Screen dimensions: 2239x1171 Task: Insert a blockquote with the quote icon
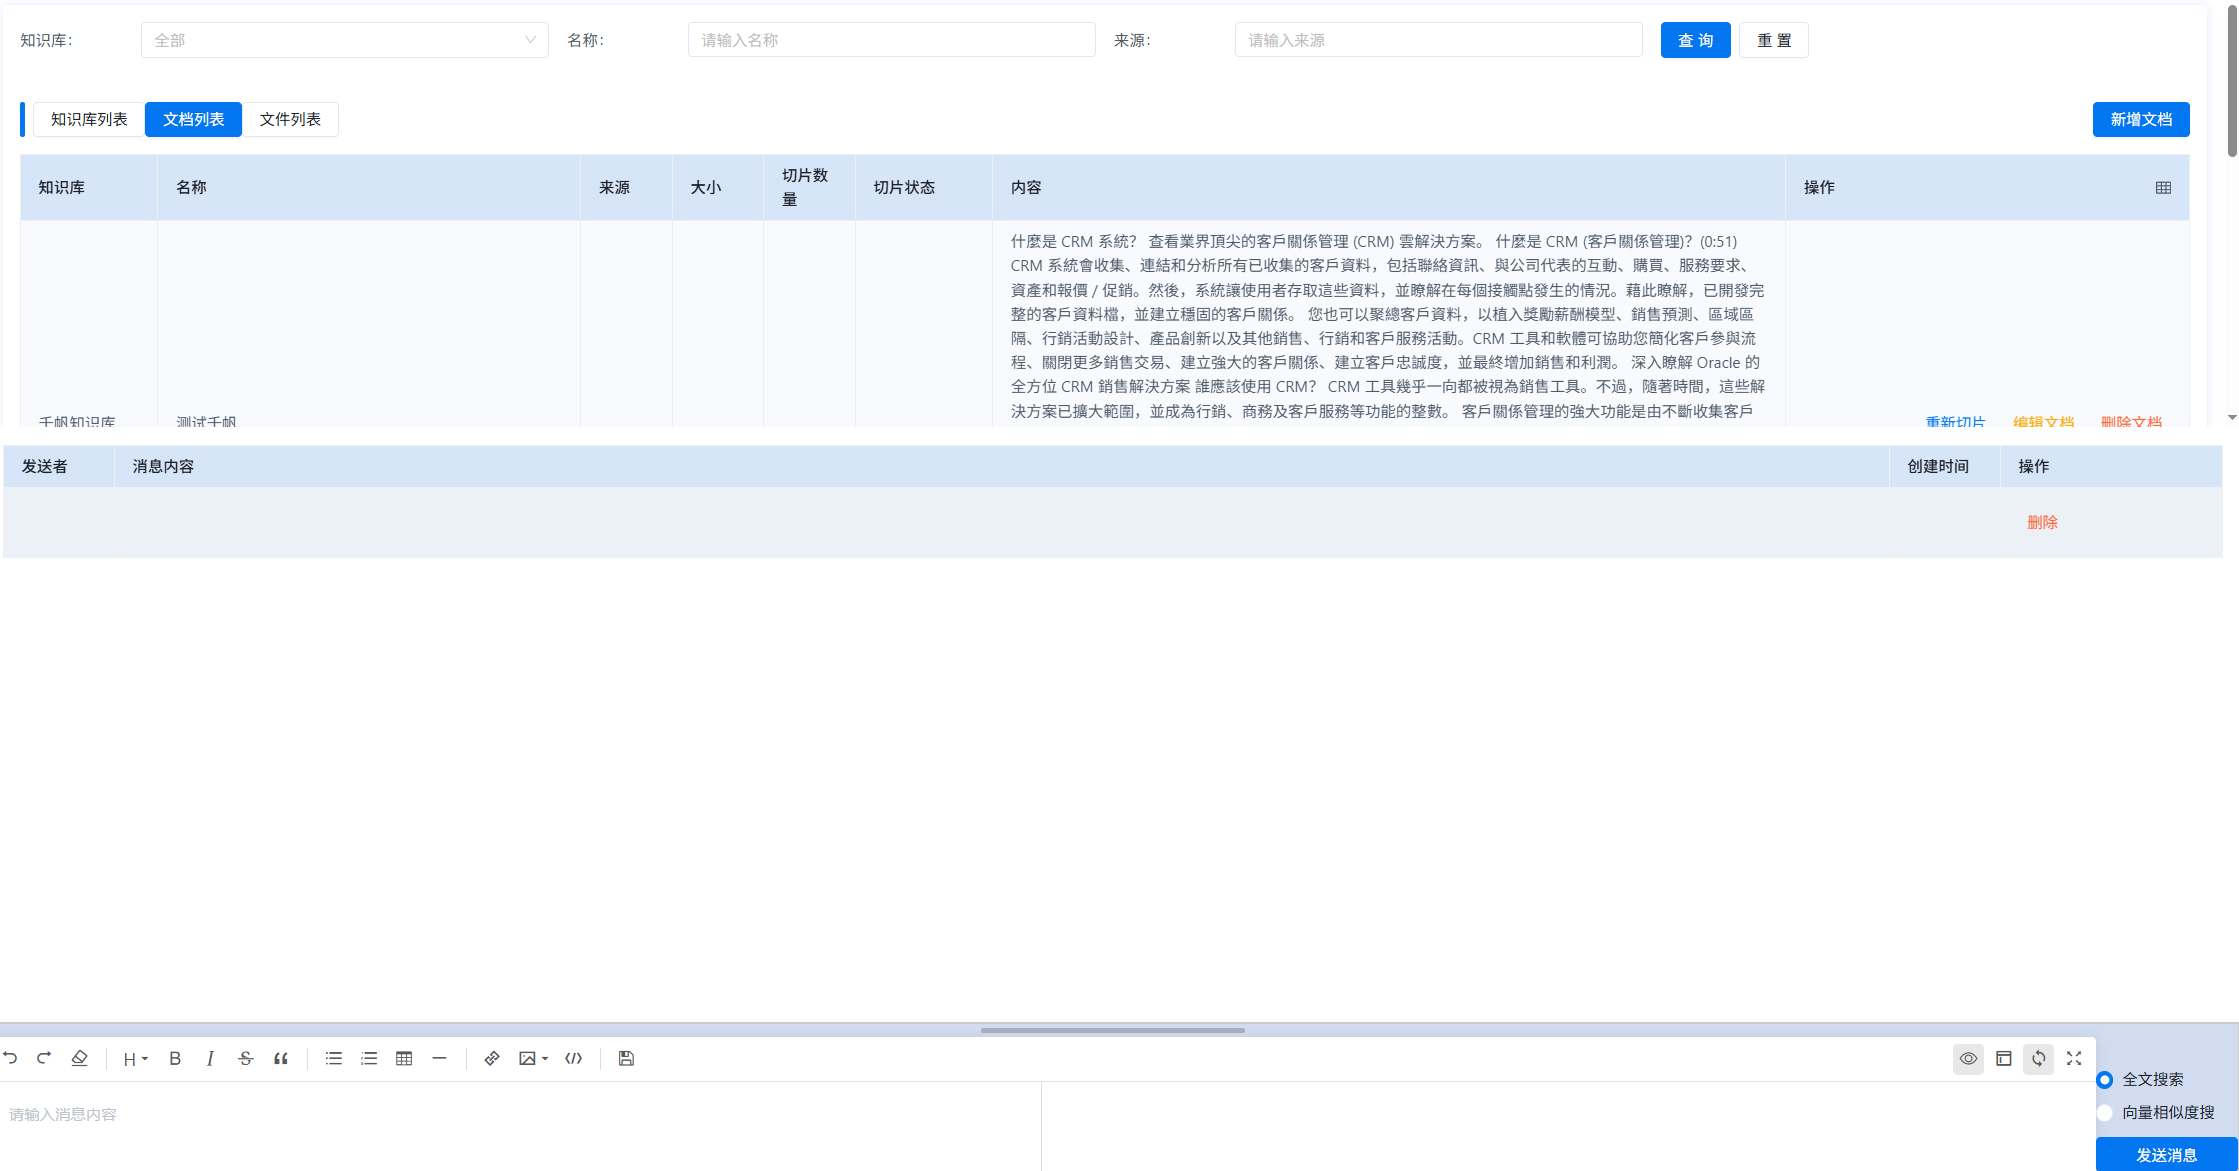coord(281,1058)
